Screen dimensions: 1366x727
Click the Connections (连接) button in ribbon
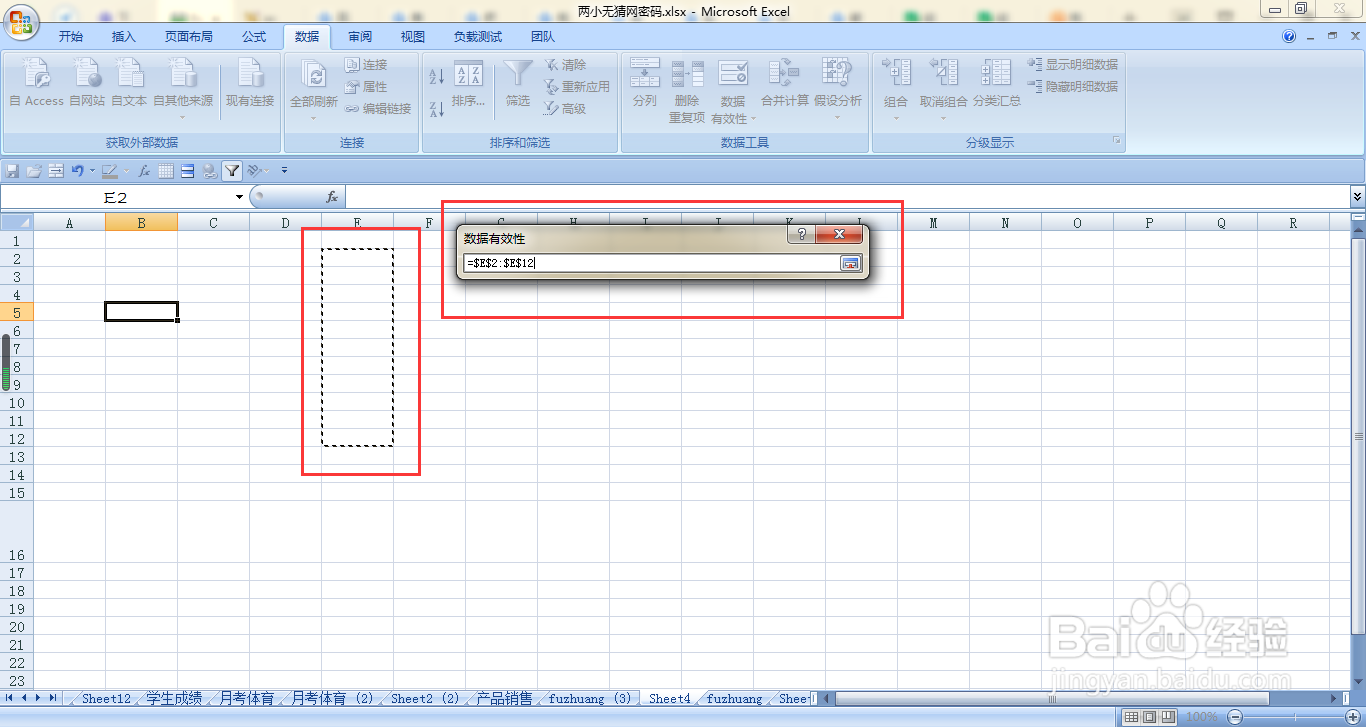[x=366, y=65]
